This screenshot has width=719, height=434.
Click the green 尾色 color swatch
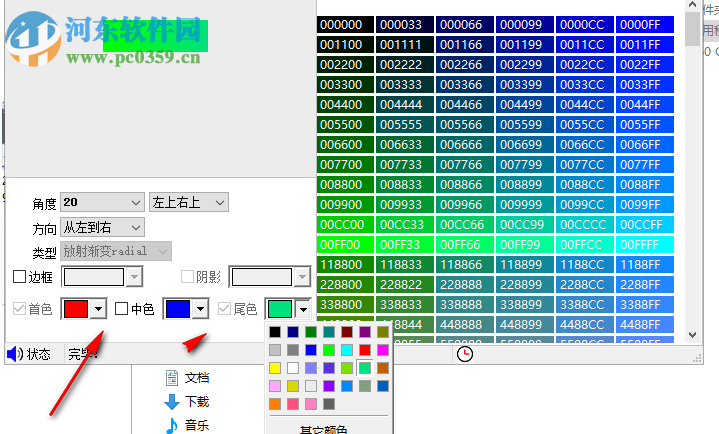tap(280, 309)
